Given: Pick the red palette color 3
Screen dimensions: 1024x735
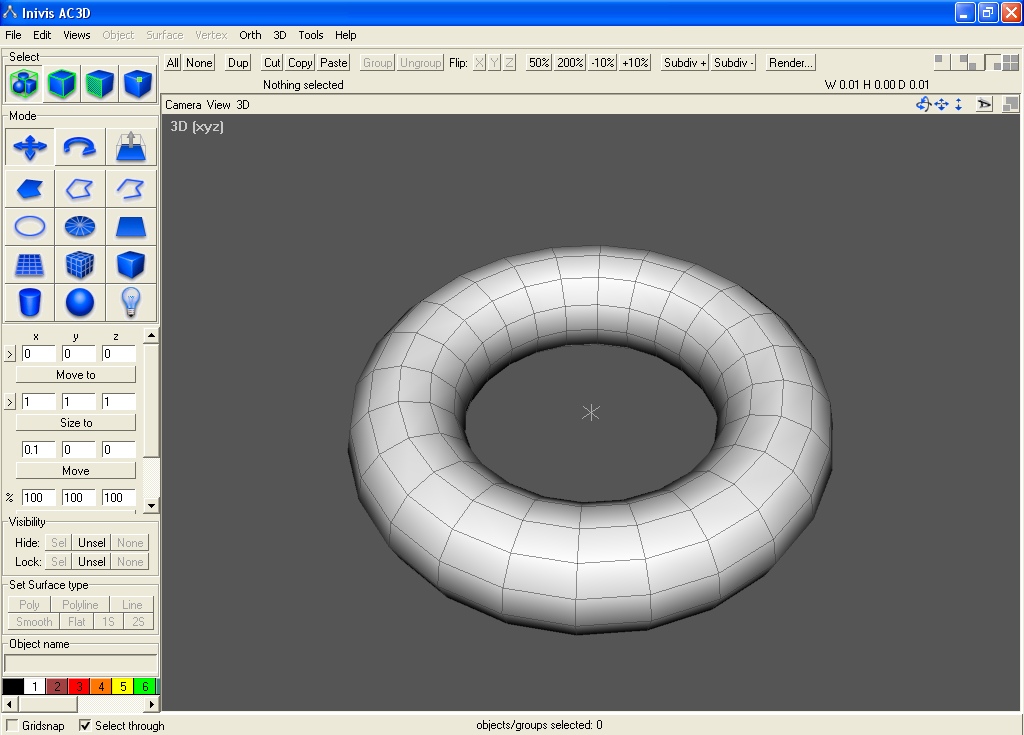Looking at the screenshot, I should coord(79,686).
